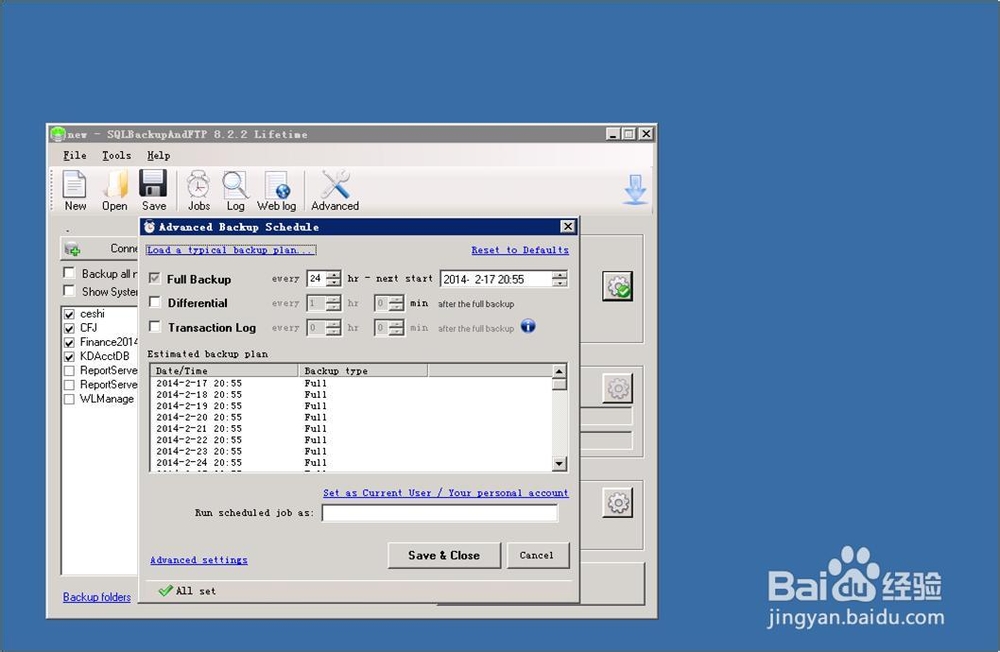Uncheck the CFJ database

[70, 329]
